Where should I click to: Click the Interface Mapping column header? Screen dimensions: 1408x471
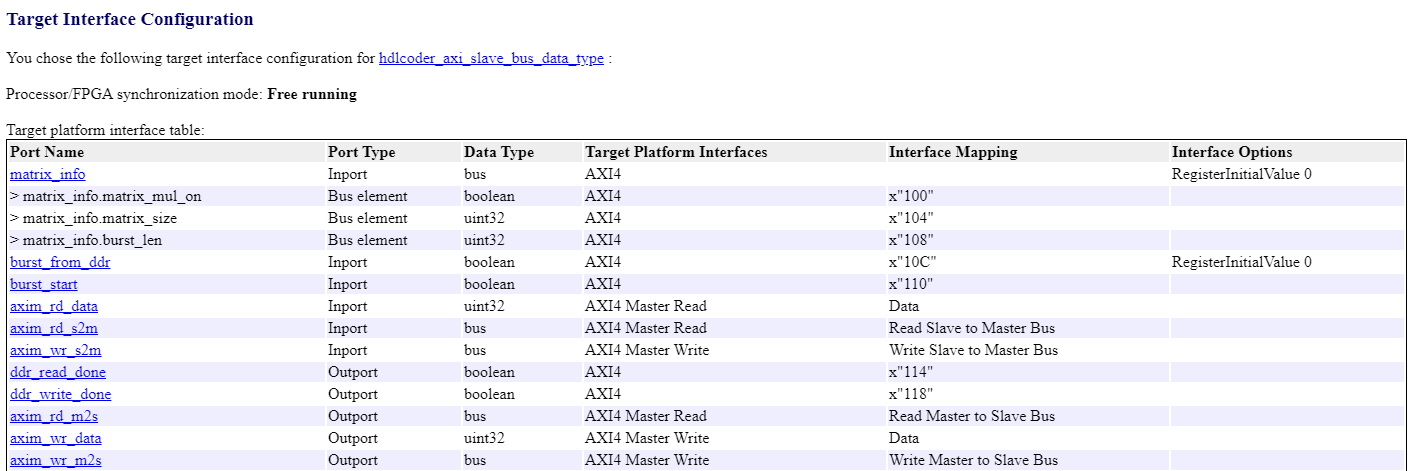[953, 152]
